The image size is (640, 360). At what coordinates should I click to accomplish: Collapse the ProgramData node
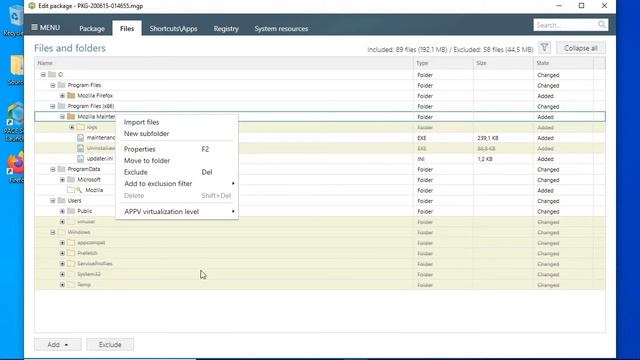tap(53, 169)
